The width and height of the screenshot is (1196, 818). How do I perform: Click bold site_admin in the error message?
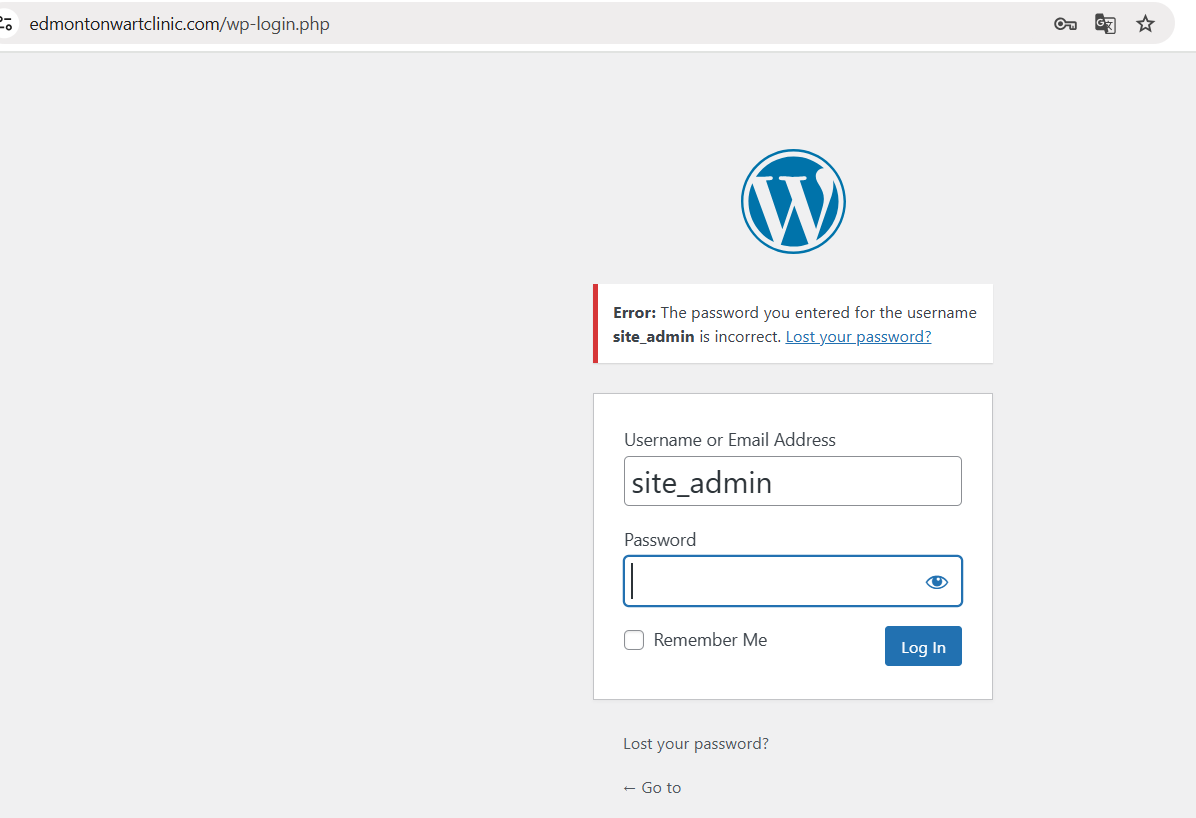[x=654, y=337]
